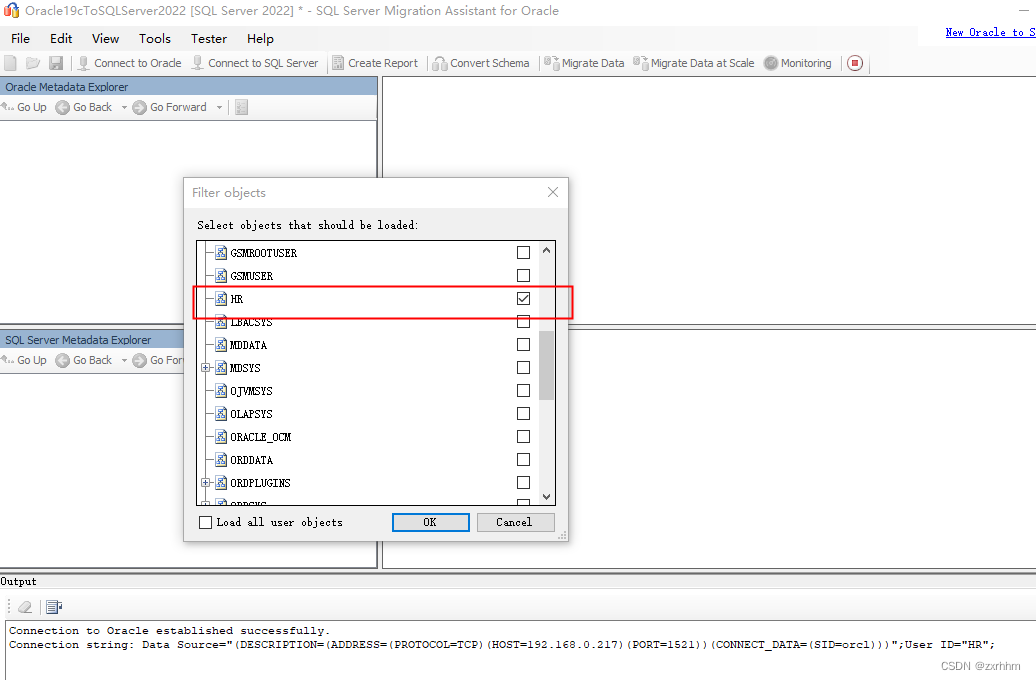
Task: Click the Filter objects scrollbar thumb
Action: click(x=546, y=365)
